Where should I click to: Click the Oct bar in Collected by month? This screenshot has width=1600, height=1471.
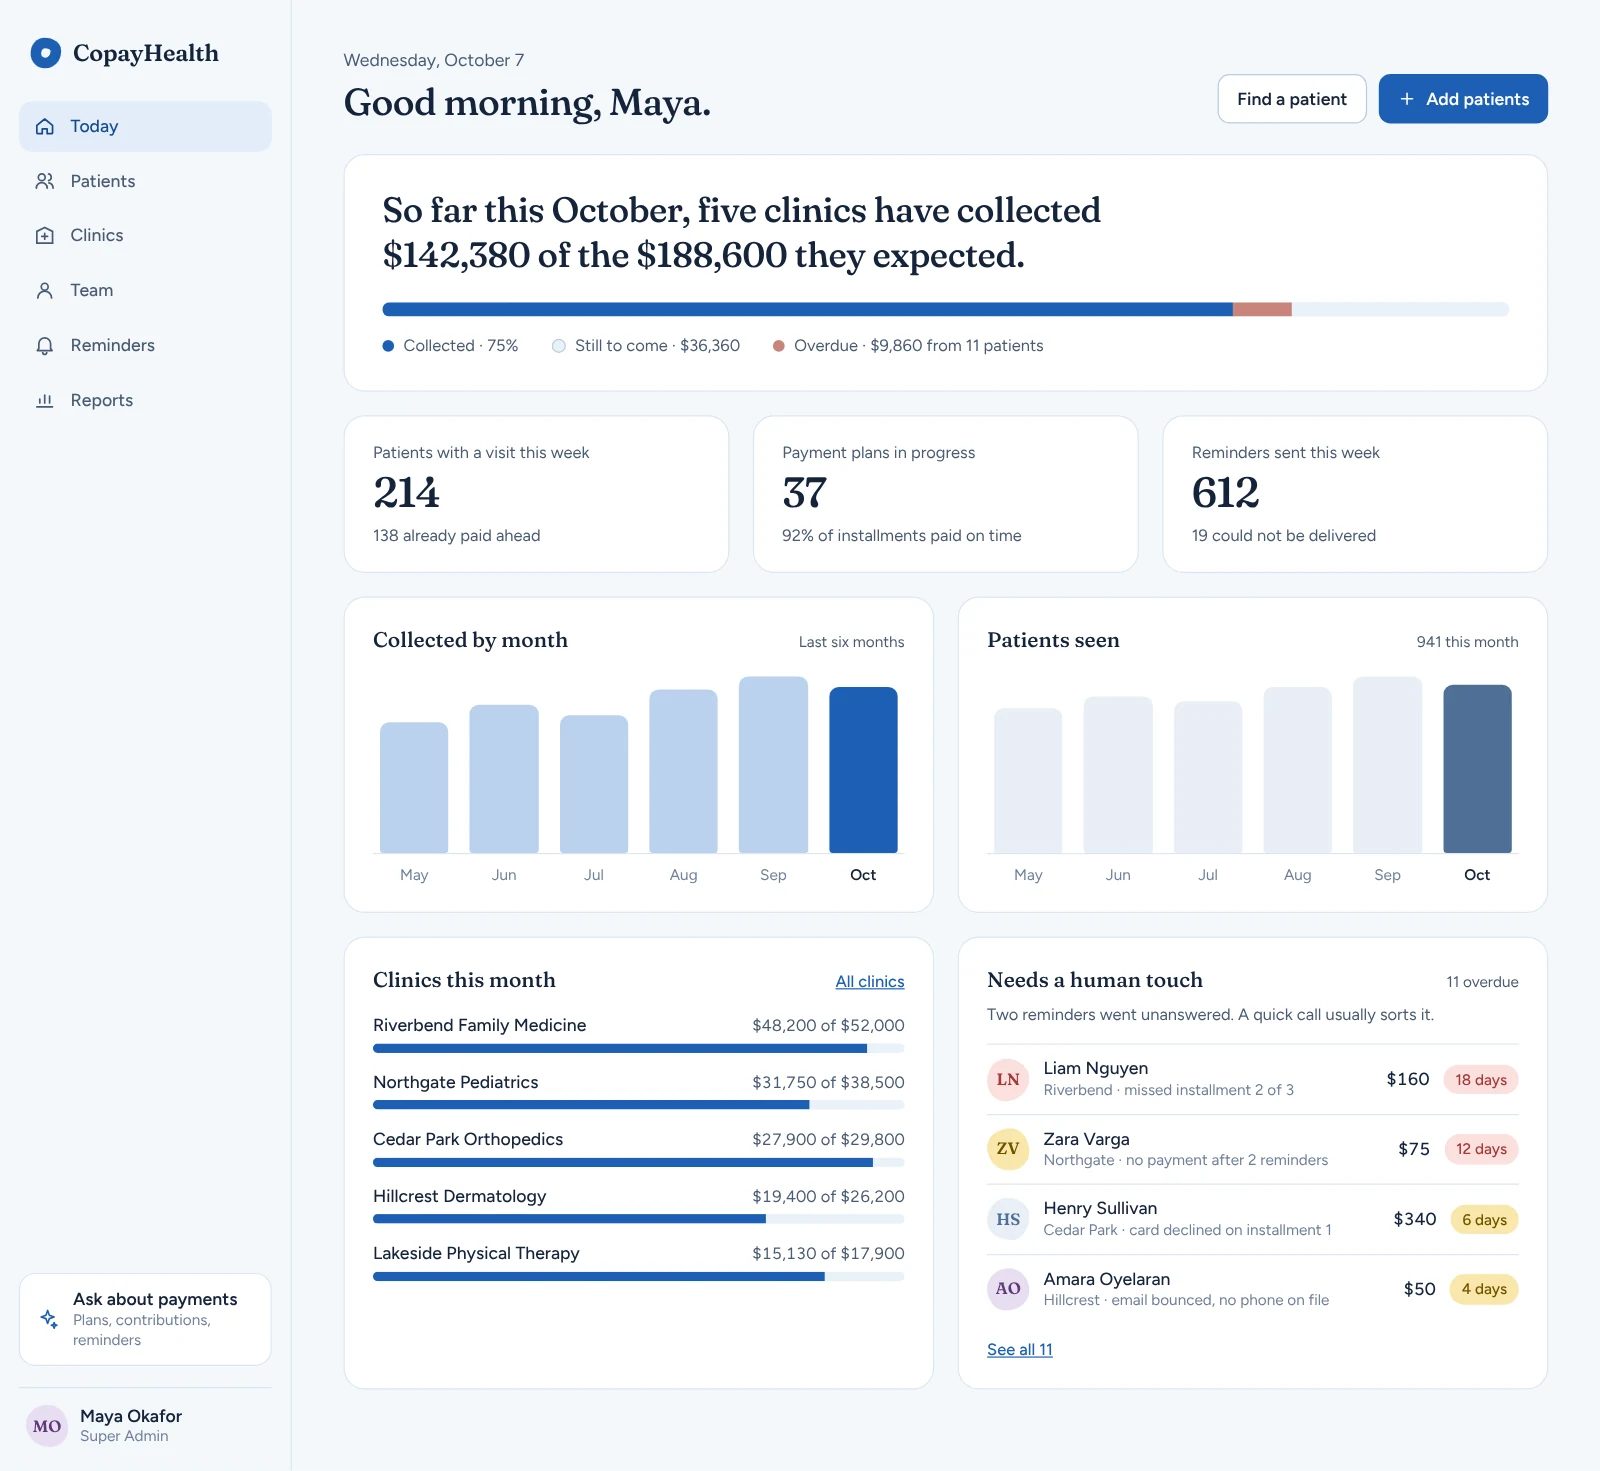[x=864, y=770]
